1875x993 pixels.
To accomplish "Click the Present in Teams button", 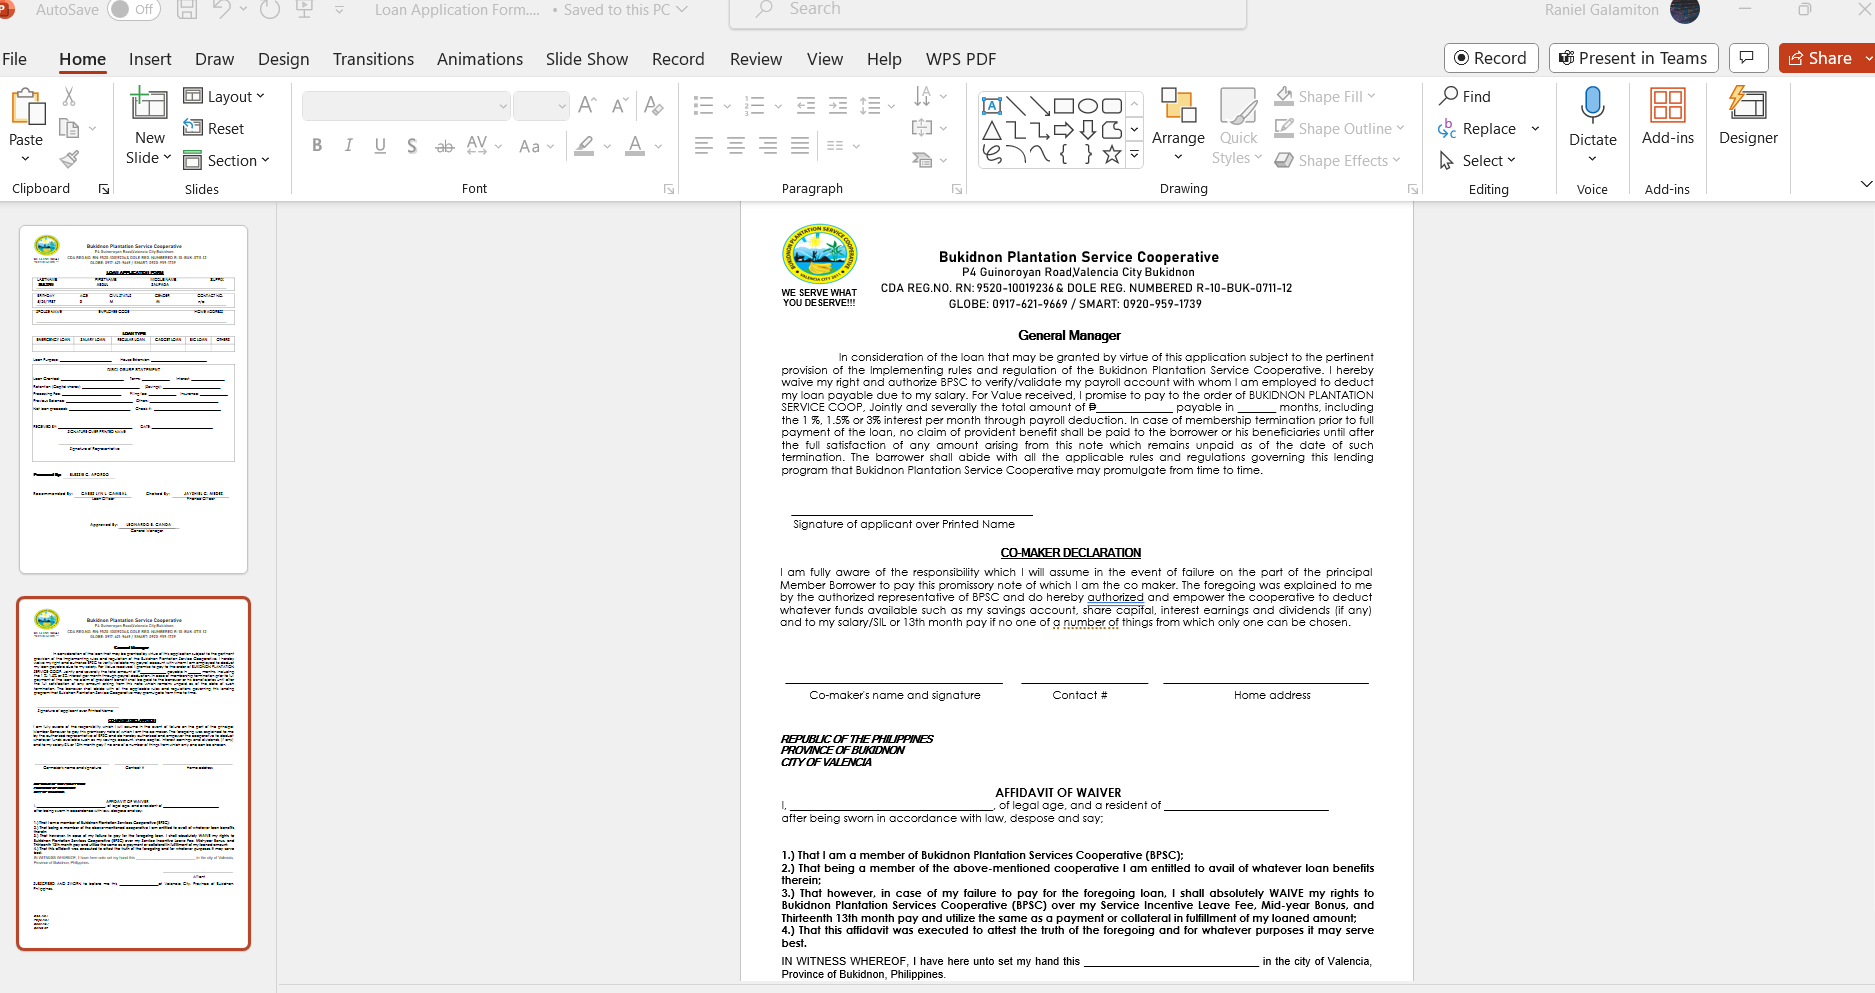I will [1633, 57].
